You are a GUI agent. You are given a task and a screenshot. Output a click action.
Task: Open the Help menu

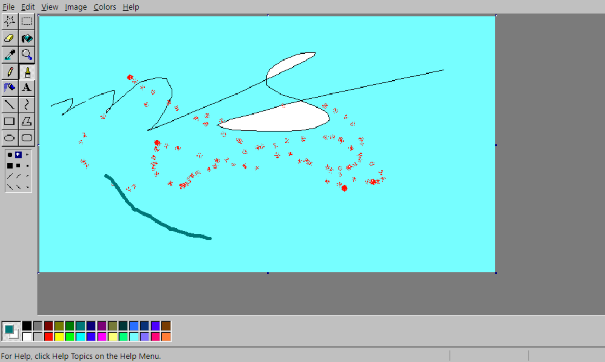(x=131, y=7)
